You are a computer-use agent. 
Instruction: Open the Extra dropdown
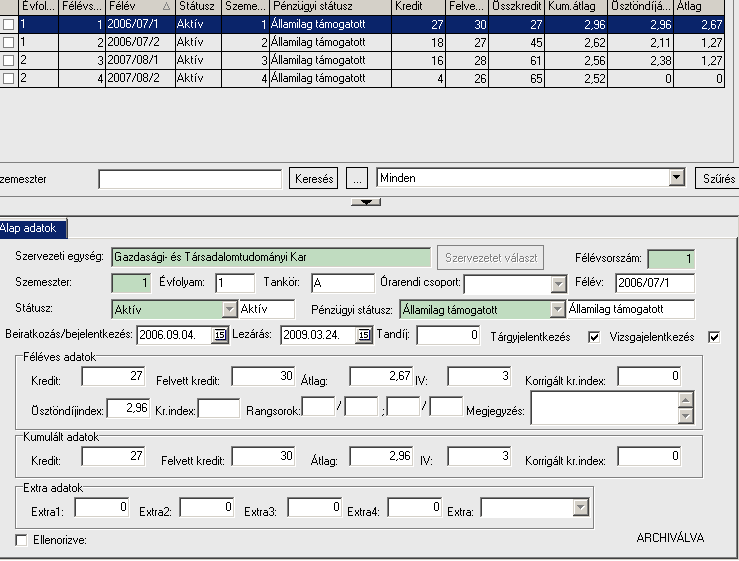pyautogui.click(x=581, y=508)
